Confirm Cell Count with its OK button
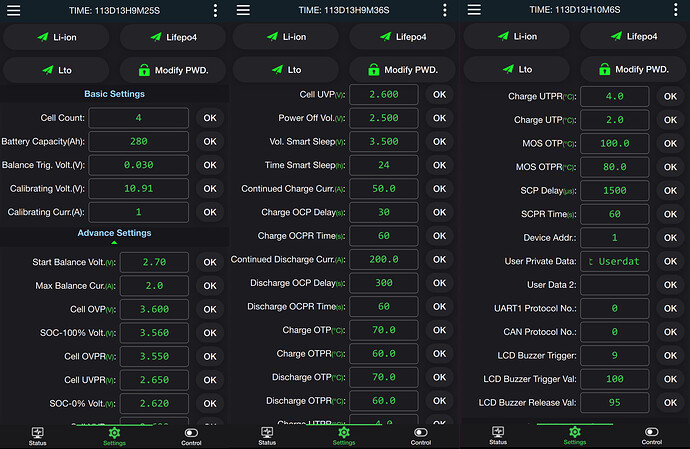The image size is (690, 449). coord(210,118)
